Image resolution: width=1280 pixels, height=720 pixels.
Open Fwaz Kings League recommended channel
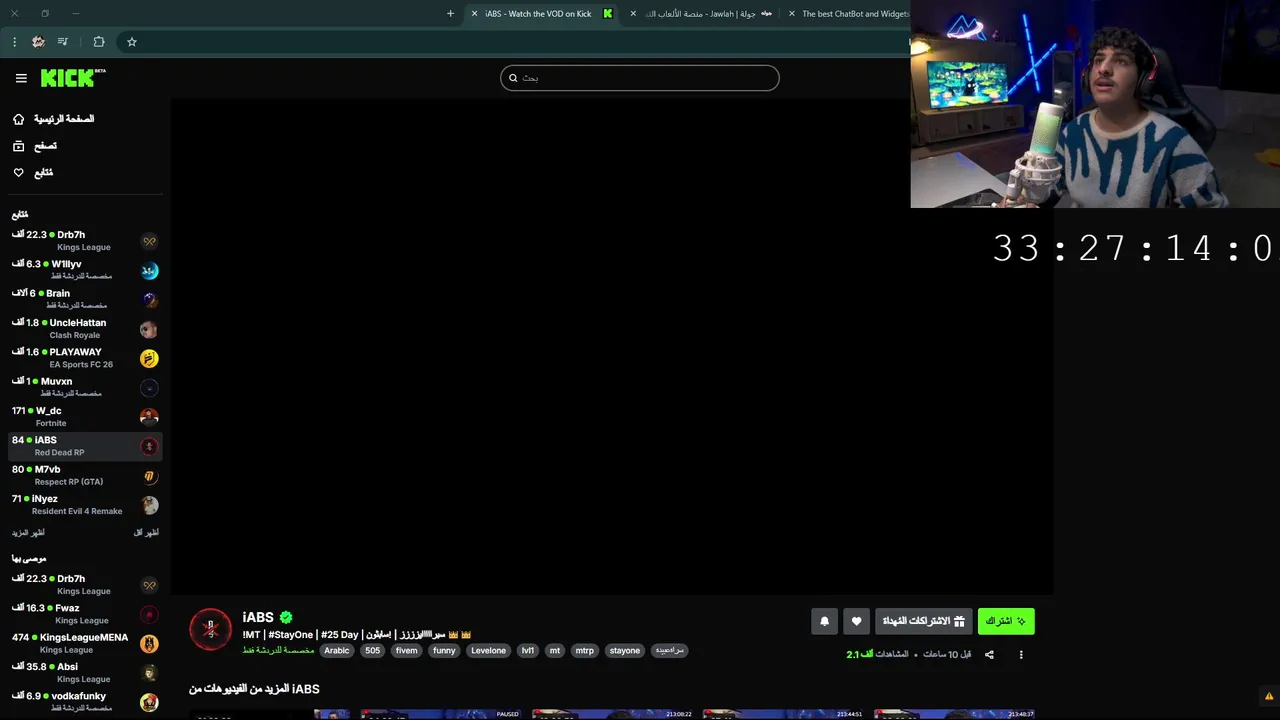coord(85,614)
